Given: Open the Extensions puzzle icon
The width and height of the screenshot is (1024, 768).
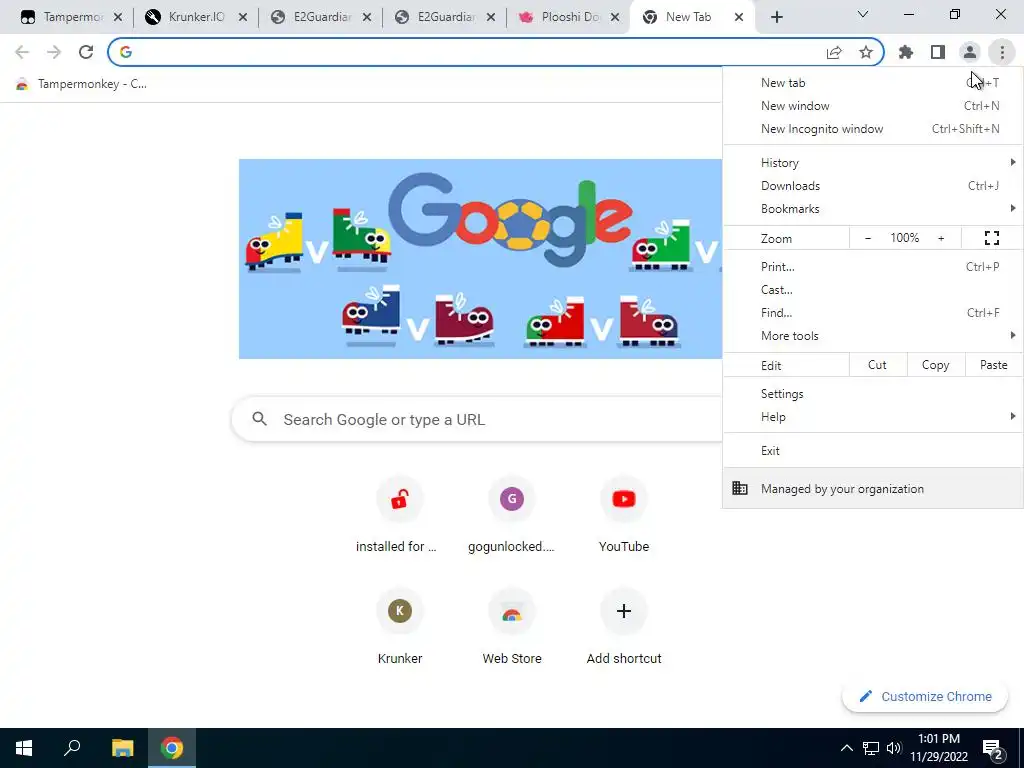Looking at the screenshot, I should point(906,52).
